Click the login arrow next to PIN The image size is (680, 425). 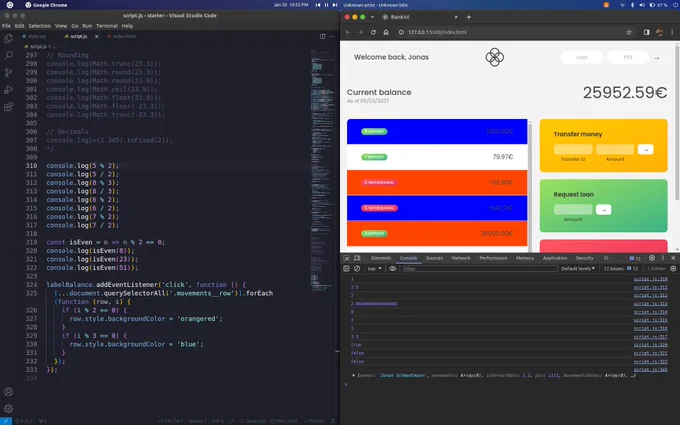tap(657, 58)
